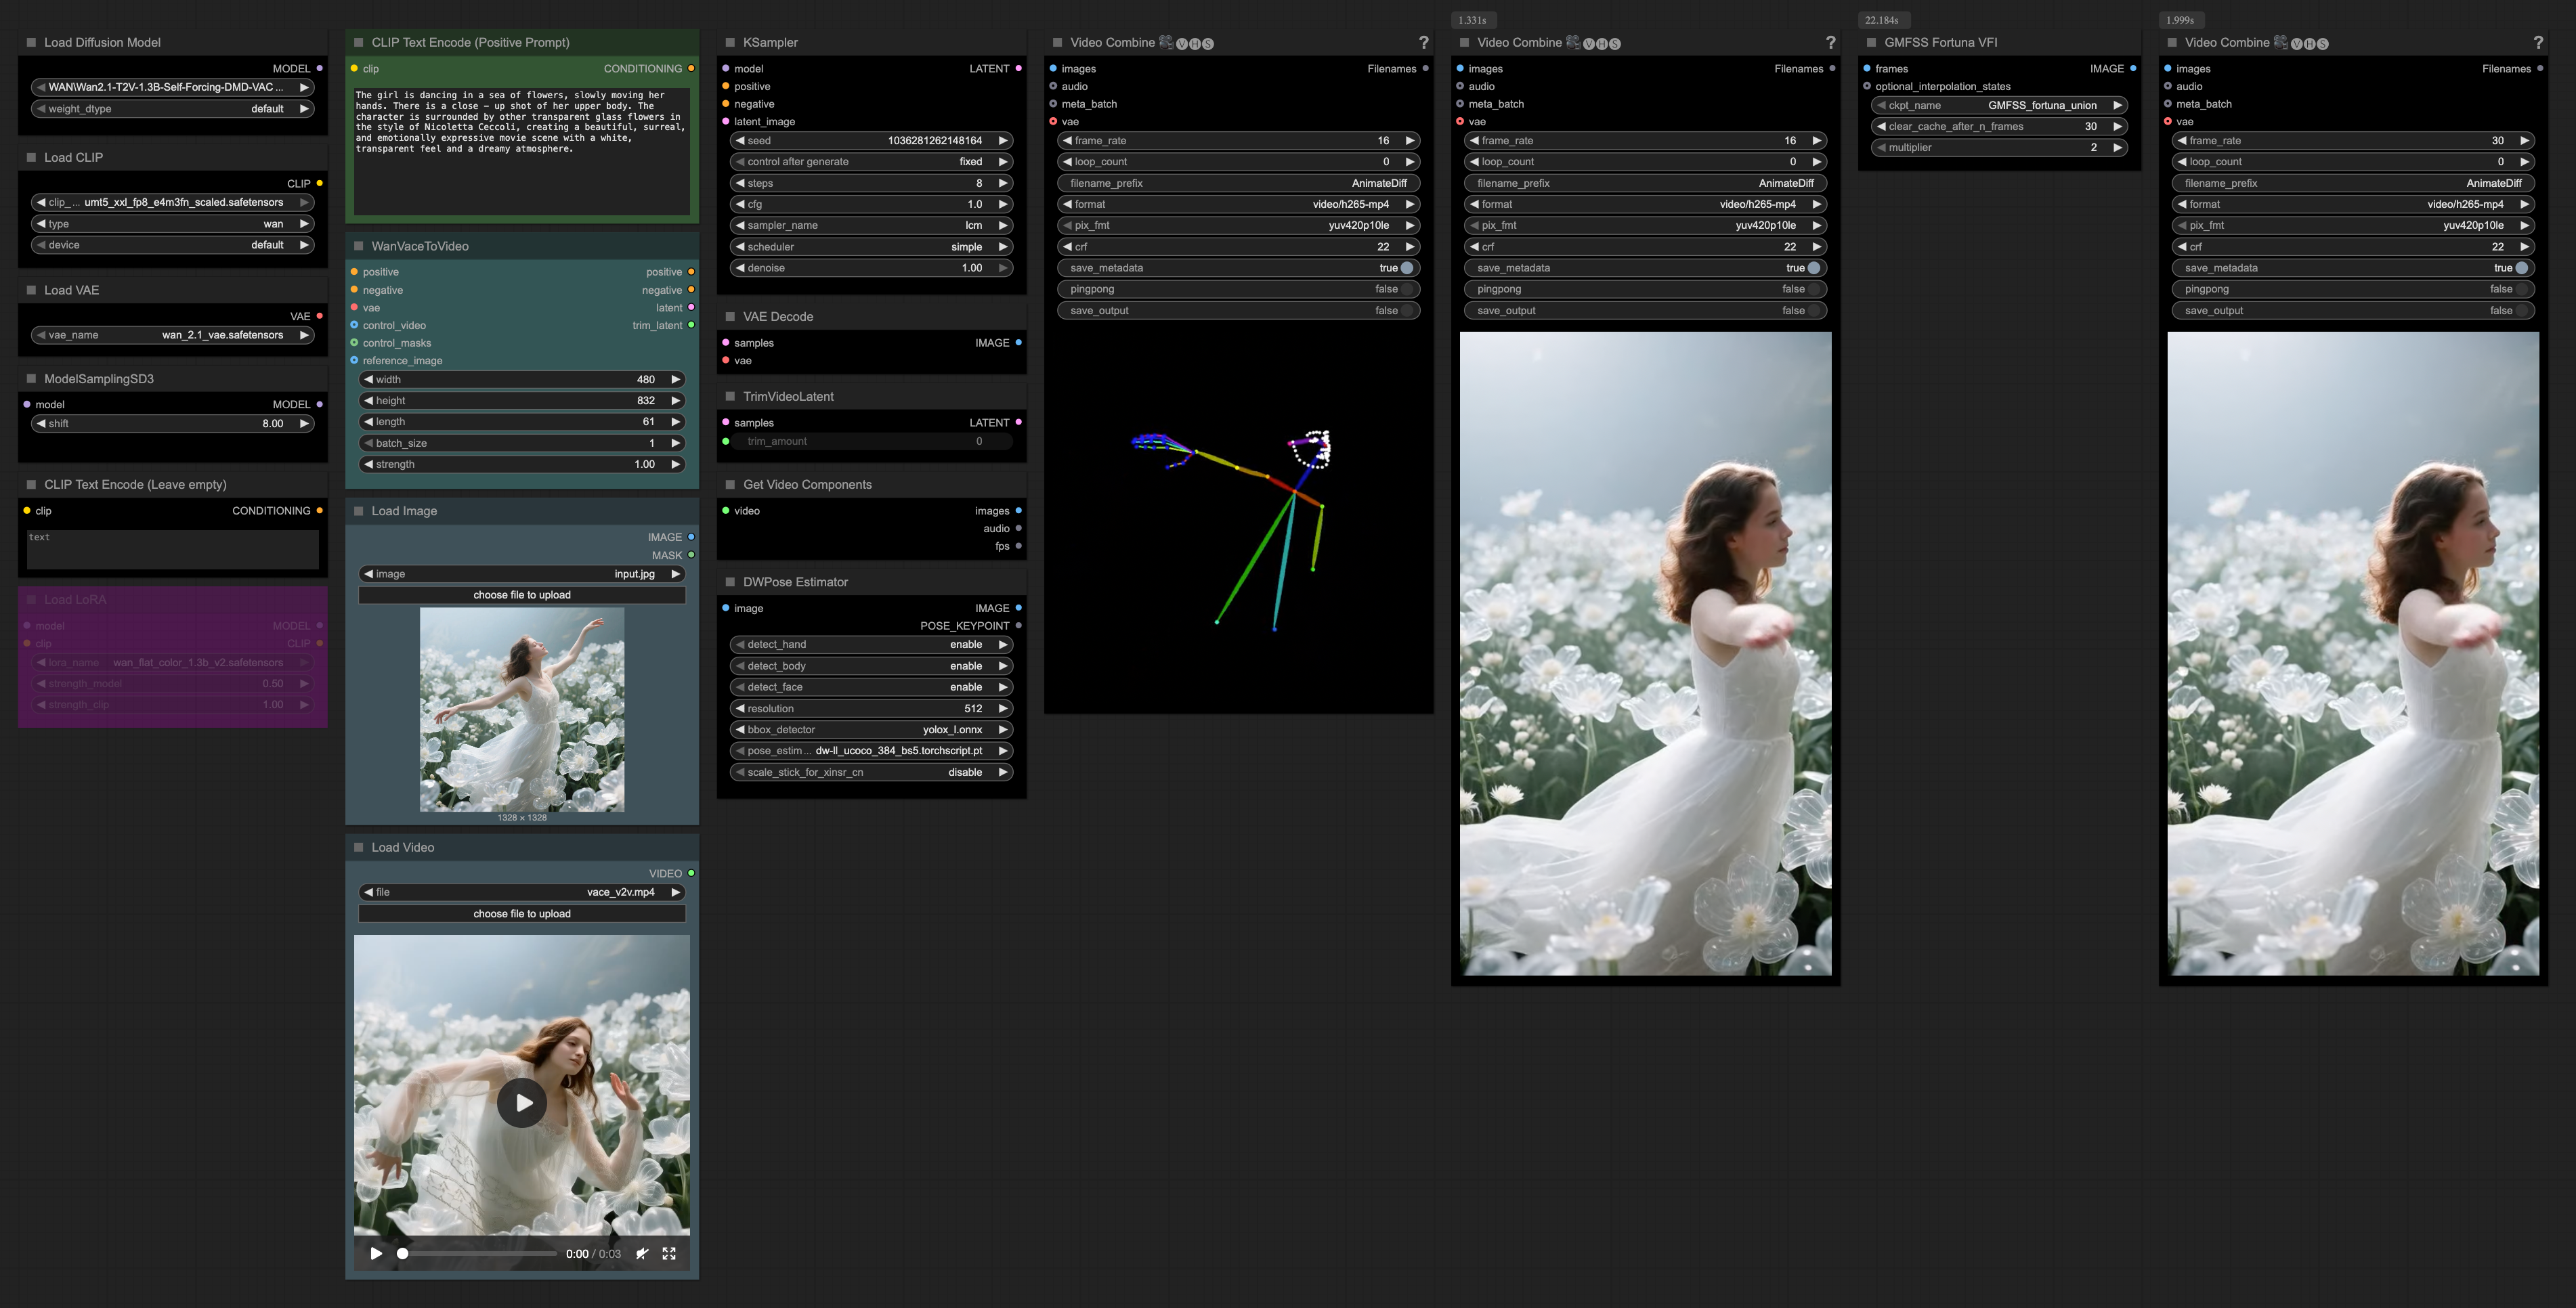Screen dimensions: 2576x1308
Task: Click choose file to upload in Load Video
Action: [521, 914]
